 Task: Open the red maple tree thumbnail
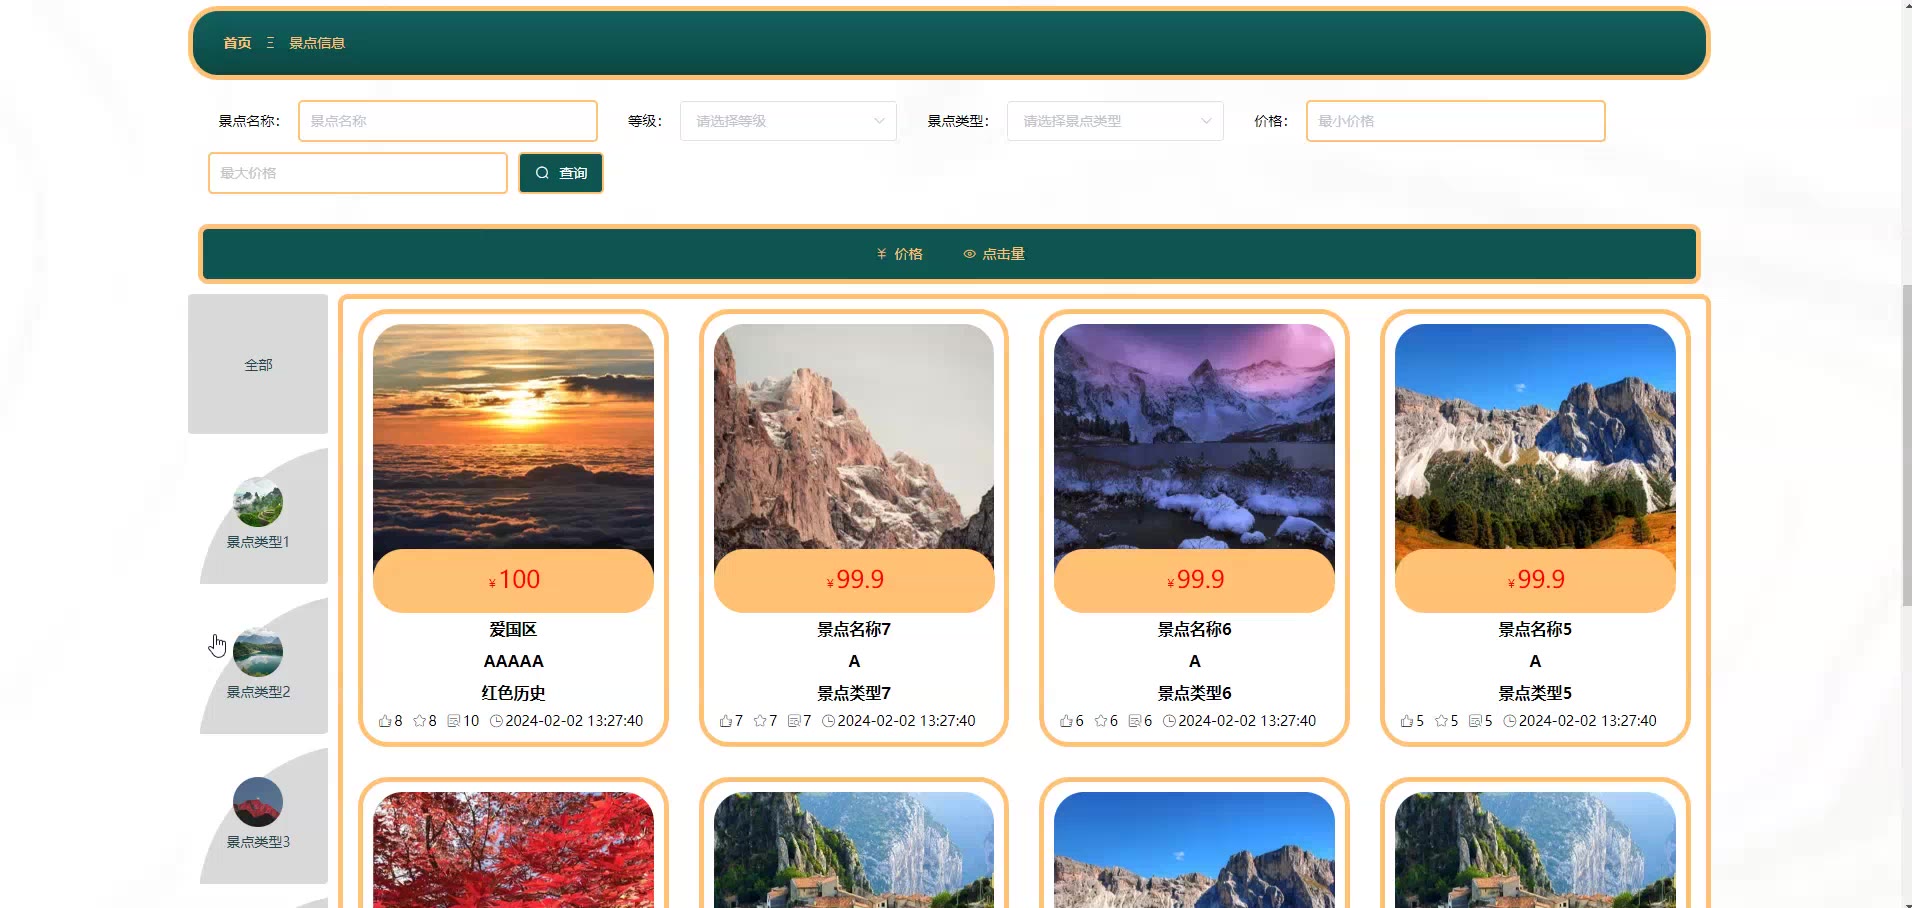coord(513,850)
